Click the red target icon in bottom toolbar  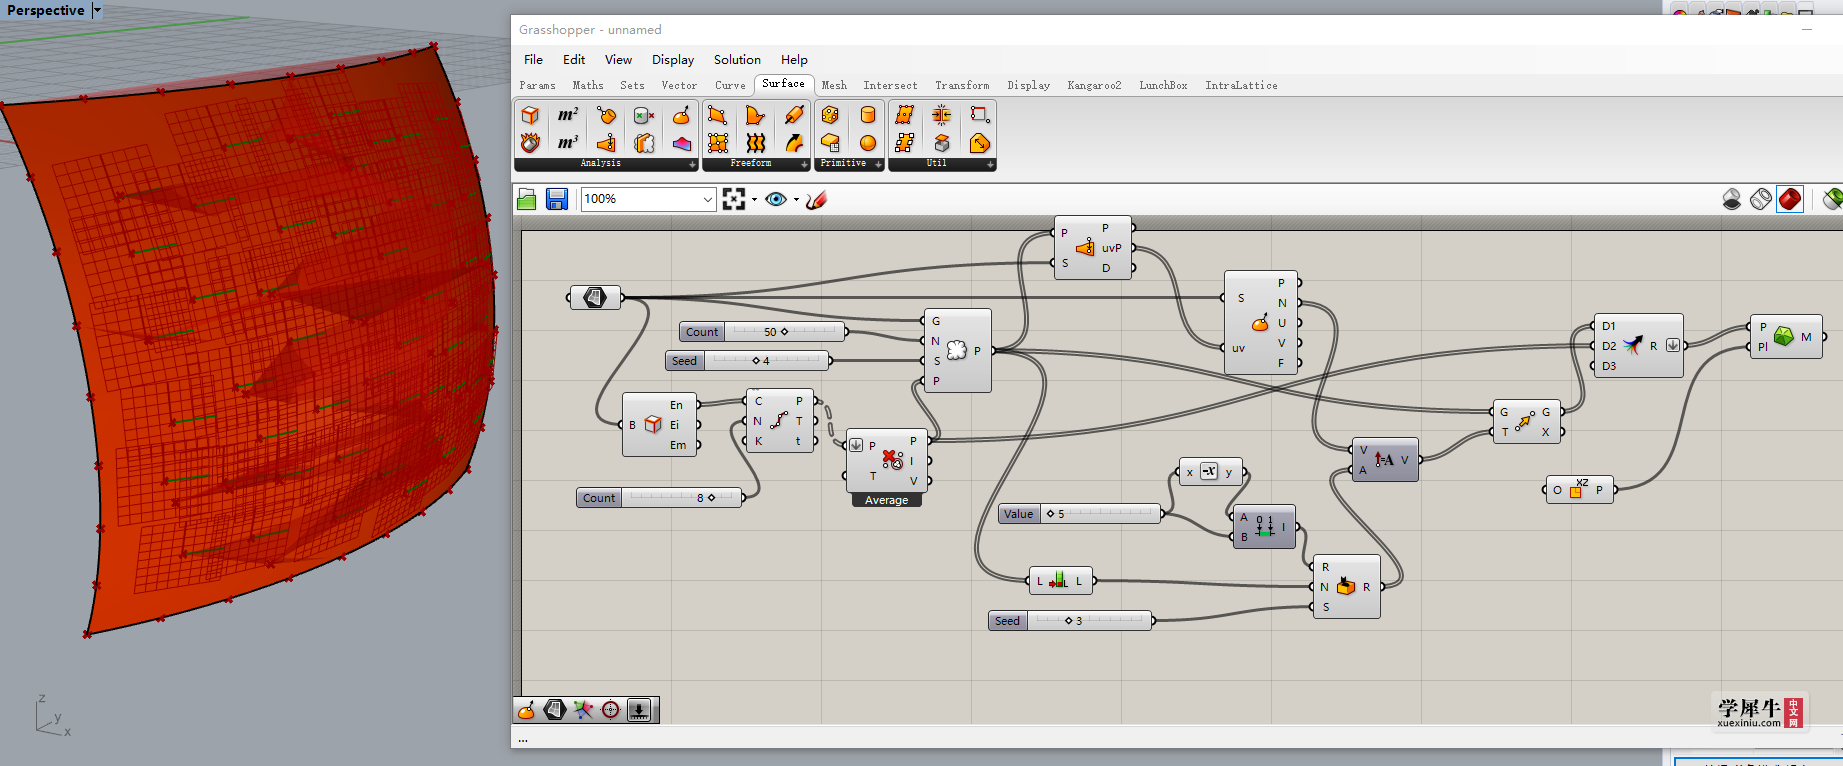(611, 710)
